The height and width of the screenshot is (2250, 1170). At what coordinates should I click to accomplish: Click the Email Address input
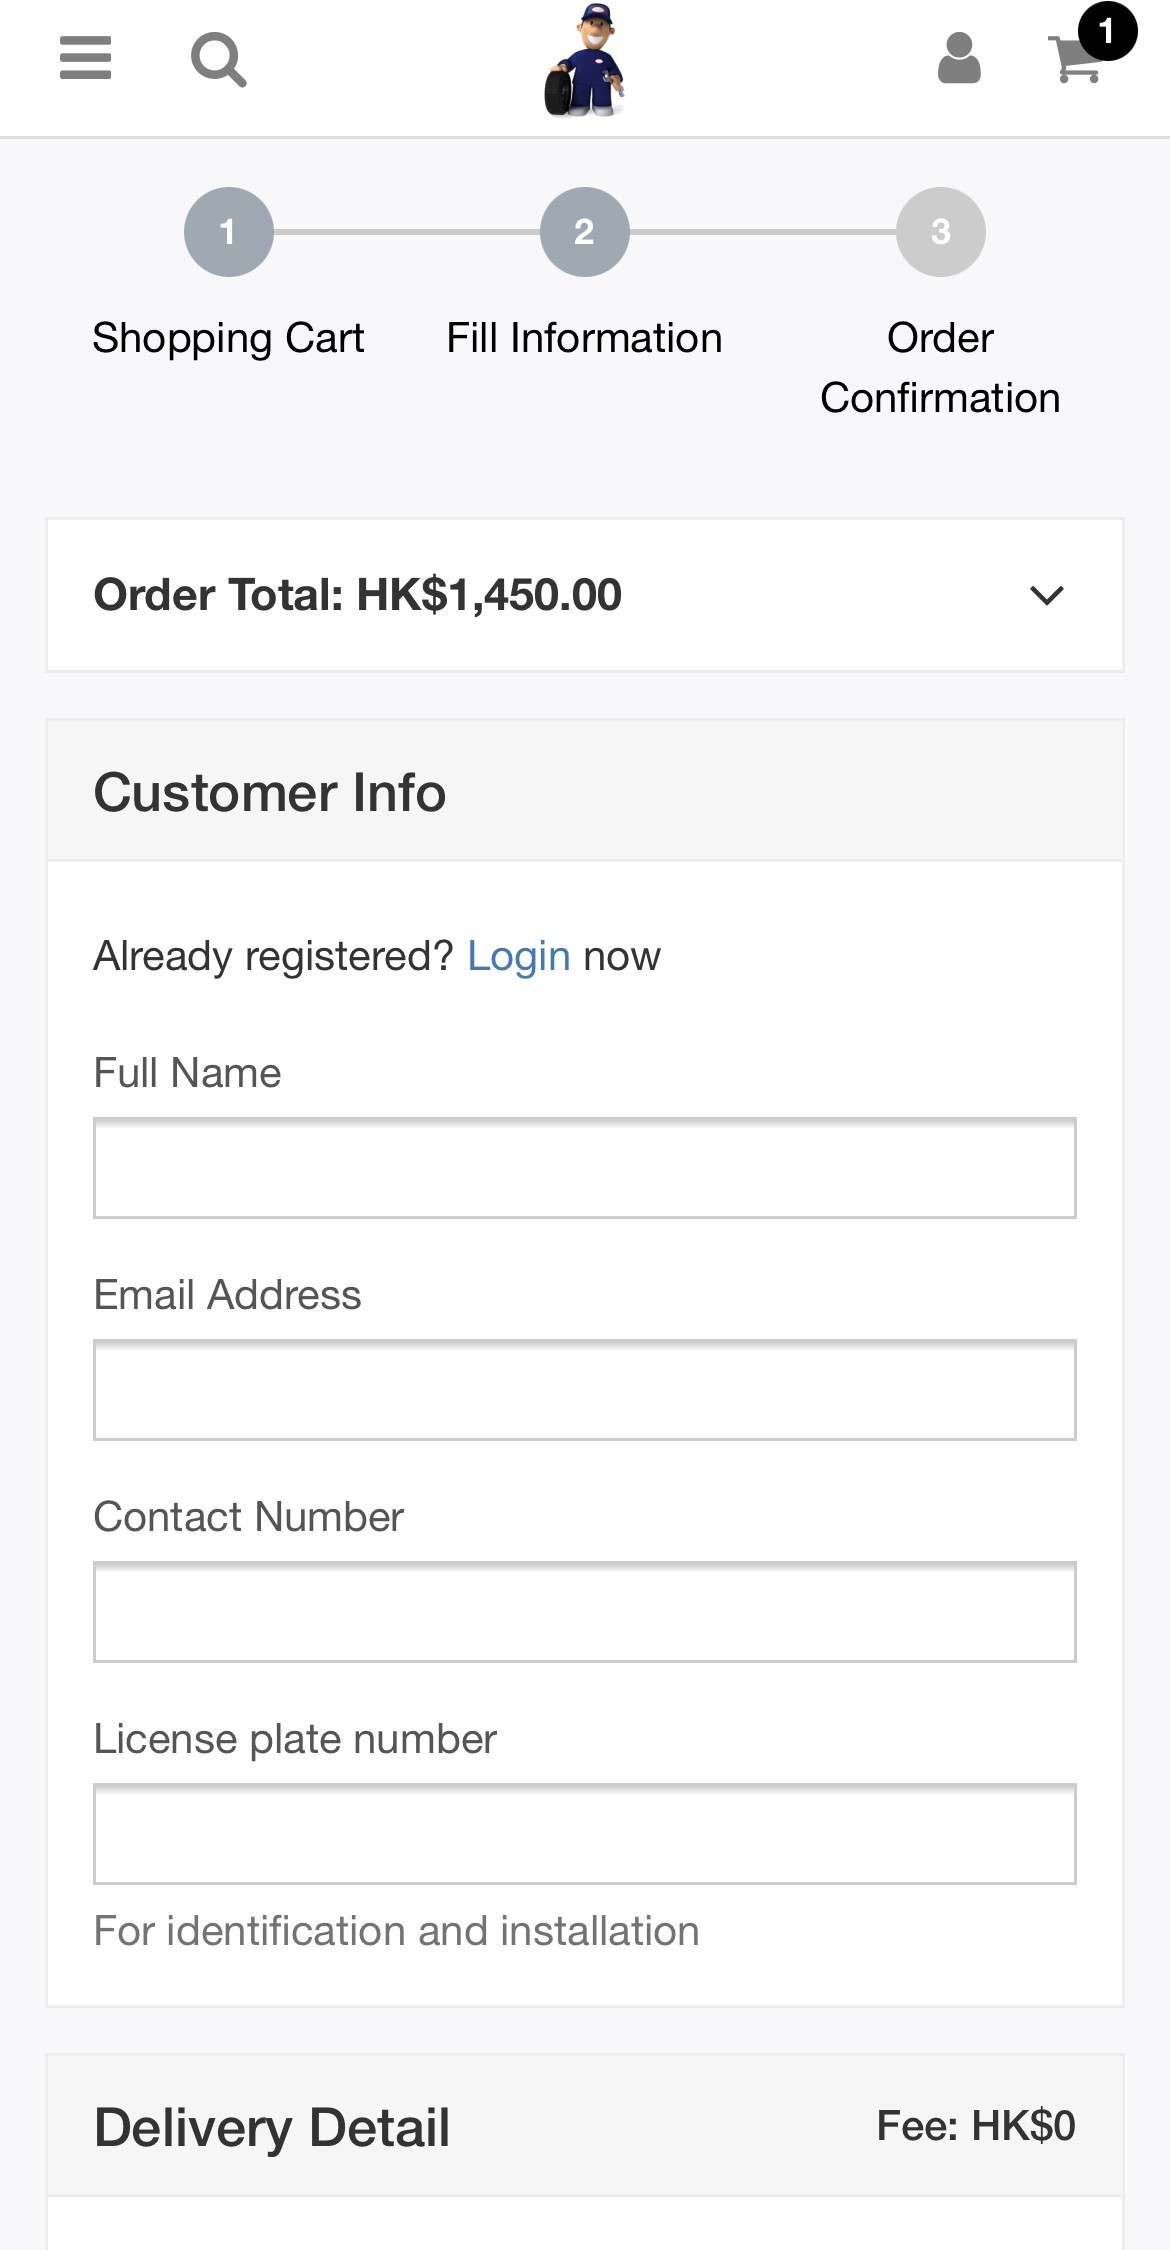[x=585, y=1390]
